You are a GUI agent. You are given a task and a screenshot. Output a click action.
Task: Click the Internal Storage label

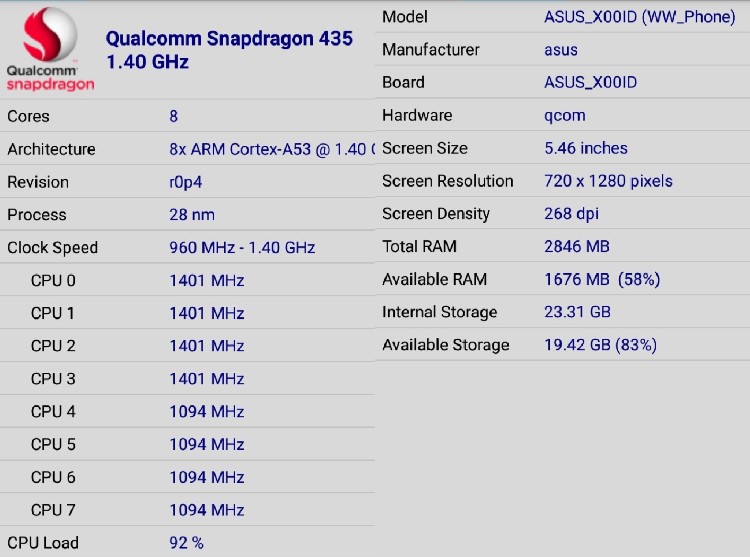click(x=440, y=313)
